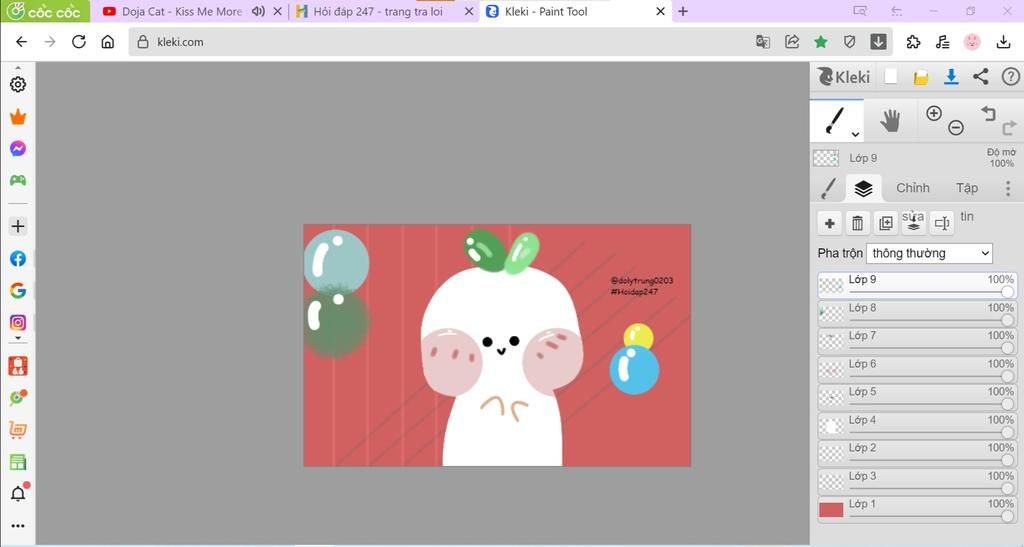The width and height of the screenshot is (1024, 547).
Task: Adjust the Lớp 1 opacity slider
Action: click(x=931, y=516)
